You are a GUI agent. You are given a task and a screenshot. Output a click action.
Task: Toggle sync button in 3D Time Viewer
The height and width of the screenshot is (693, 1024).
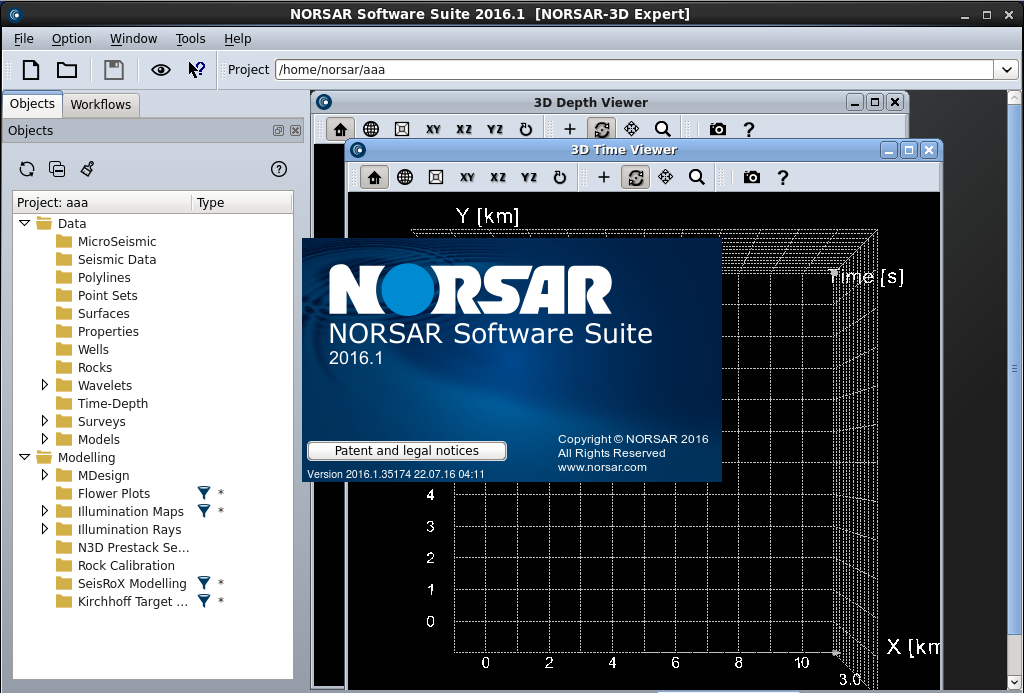click(x=635, y=177)
